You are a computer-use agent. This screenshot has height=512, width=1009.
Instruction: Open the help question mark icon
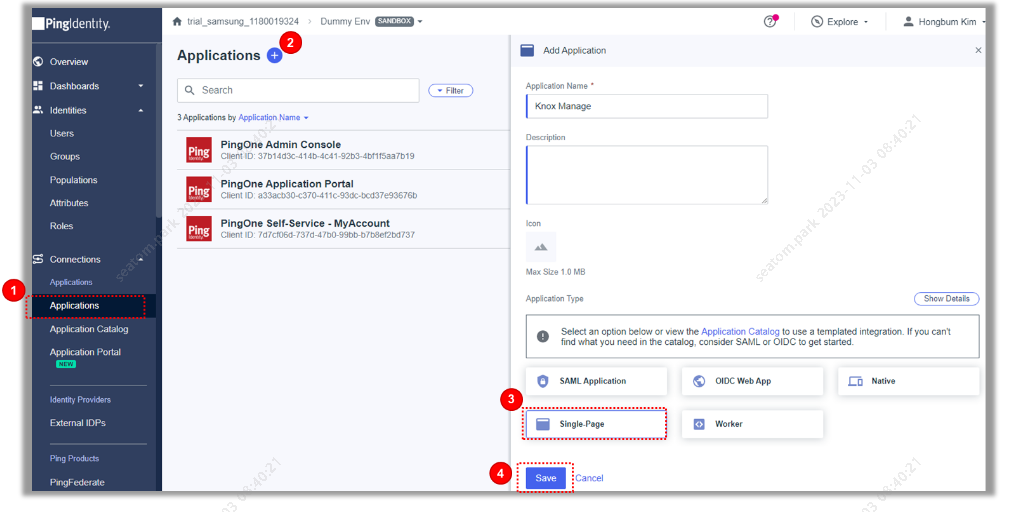(x=770, y=22)
